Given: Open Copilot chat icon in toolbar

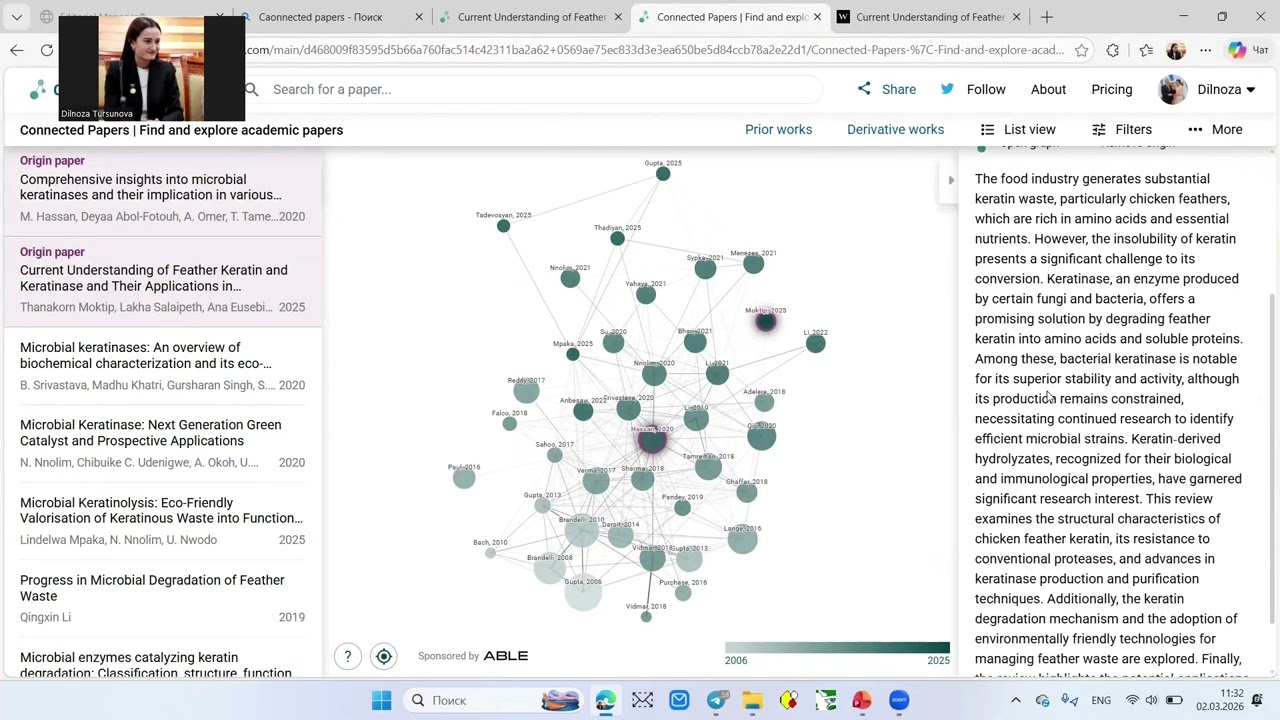Looking at the screenshot, I should (x=1238, y=50).
